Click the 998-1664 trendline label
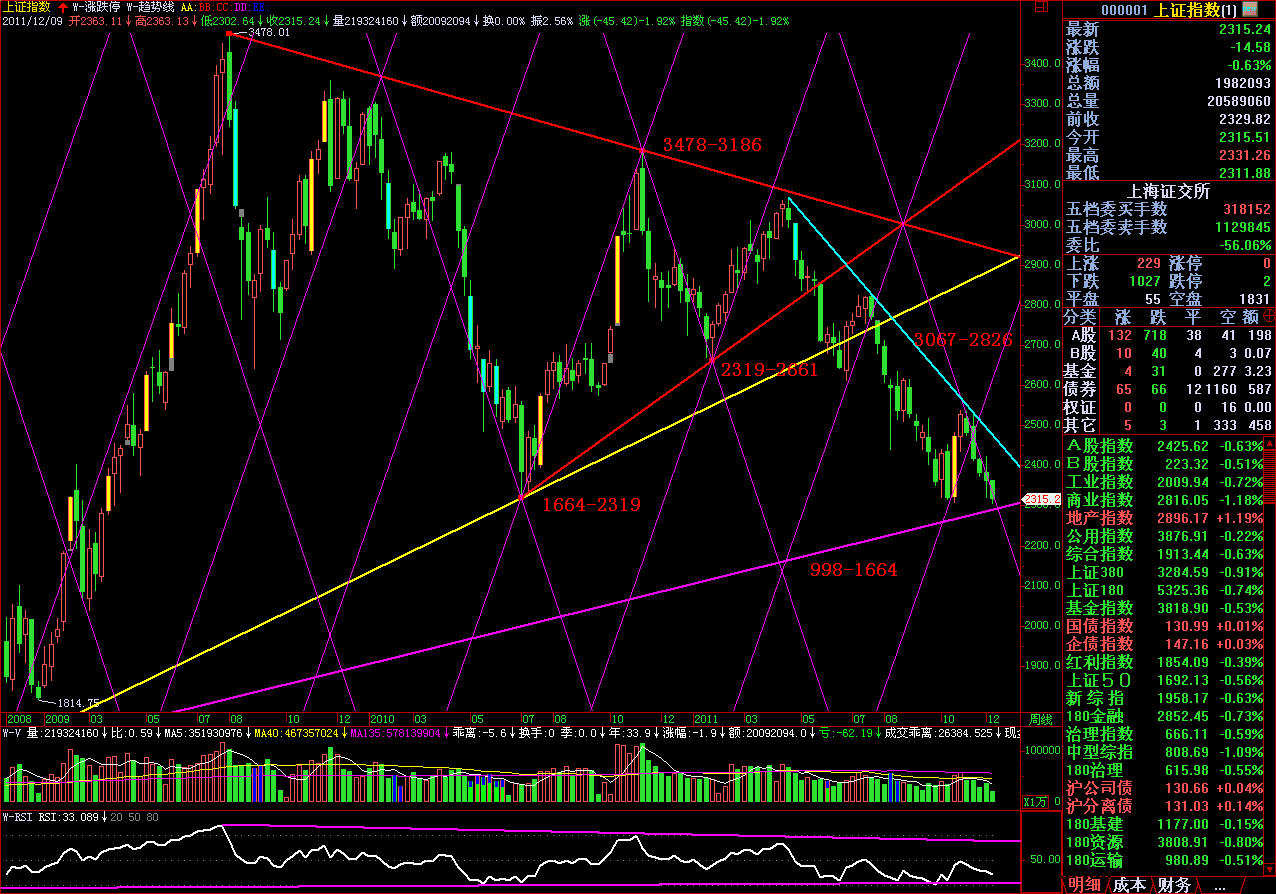The width and height of the screenshot is (1276, 894). coord(853,570)
